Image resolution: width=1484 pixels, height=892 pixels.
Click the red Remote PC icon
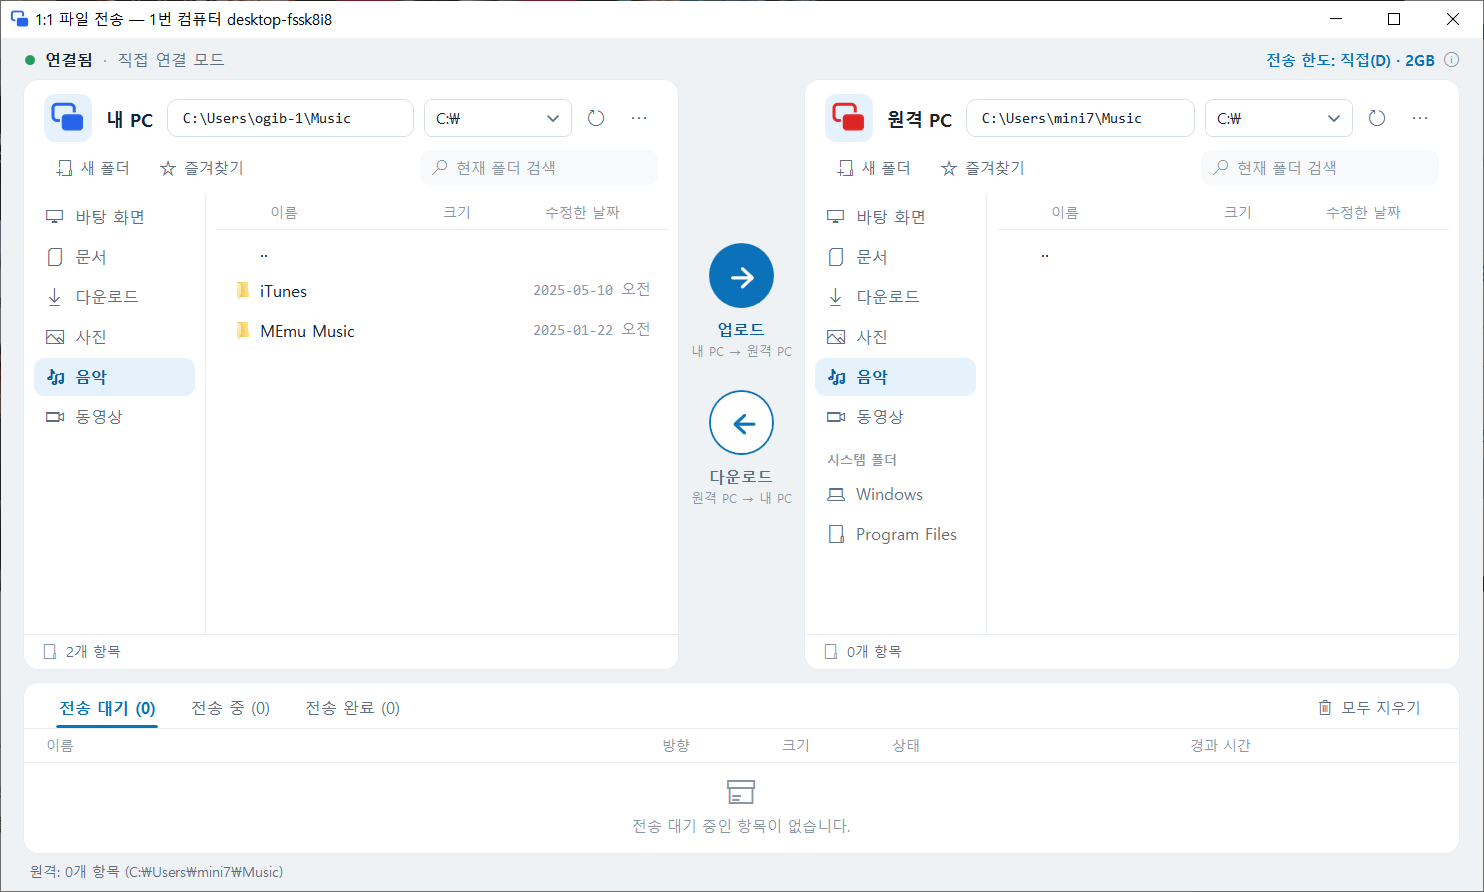[x=849, y=118]
